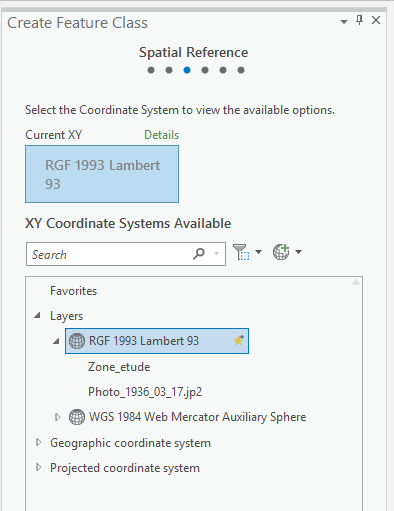Open the pane options menu arrow
Viewport: 394px width, 511px height.
344,22
